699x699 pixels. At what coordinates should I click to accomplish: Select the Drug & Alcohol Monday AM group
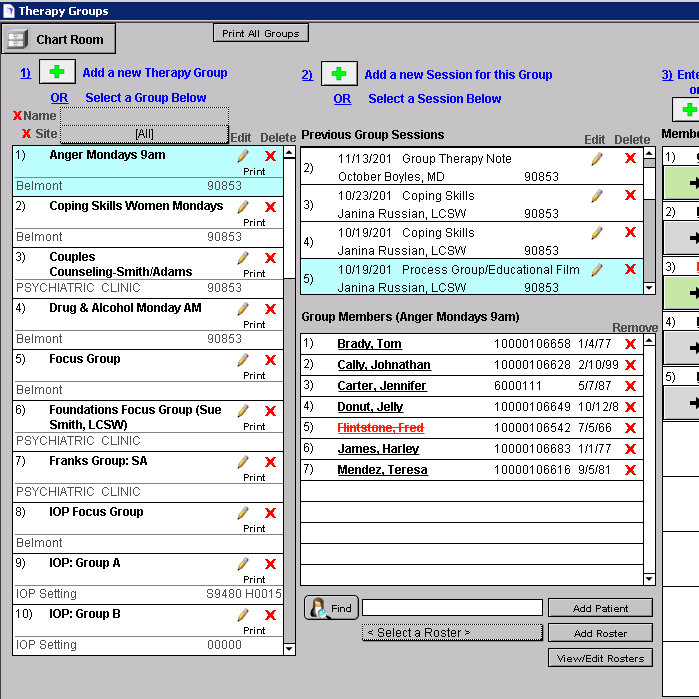125,308
